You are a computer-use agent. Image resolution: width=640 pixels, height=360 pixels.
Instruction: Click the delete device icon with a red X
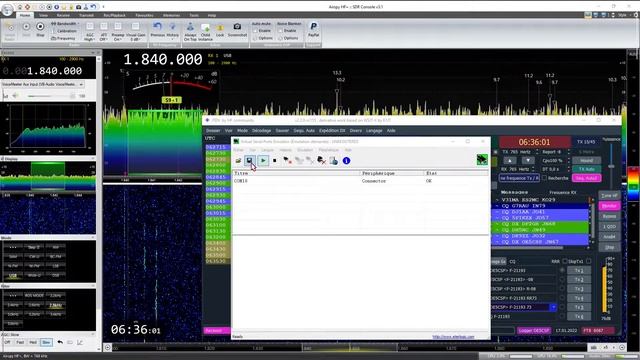pyautogui.click(x=322, y=161)
